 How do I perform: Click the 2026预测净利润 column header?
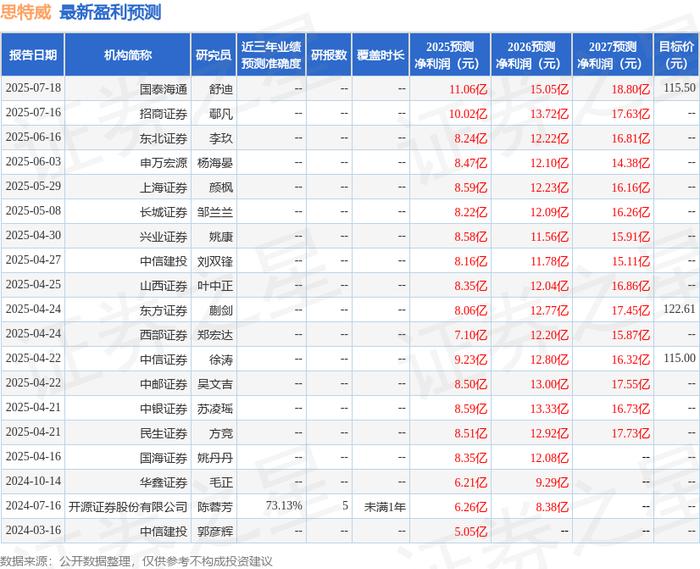[x=531, y=55]
